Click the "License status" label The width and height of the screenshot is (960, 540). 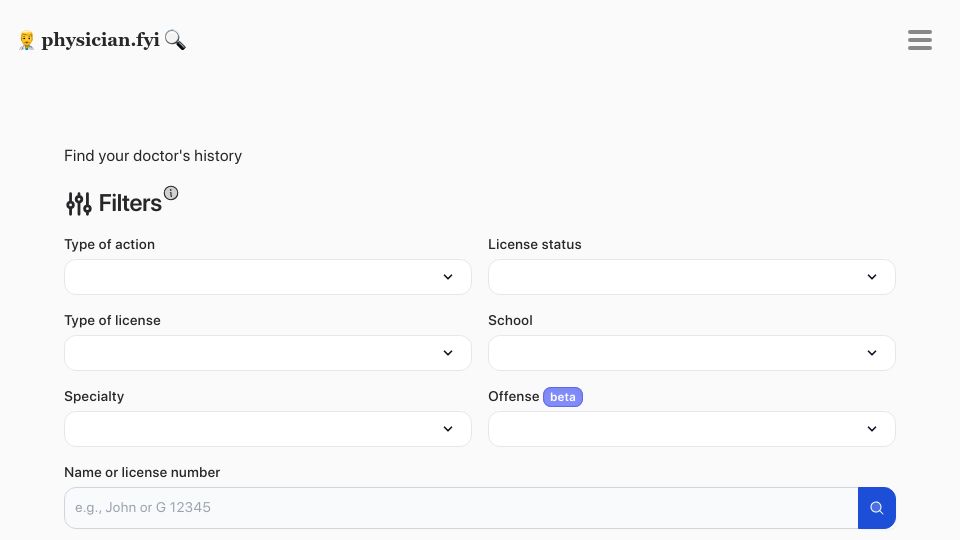(x=534, y=244)
